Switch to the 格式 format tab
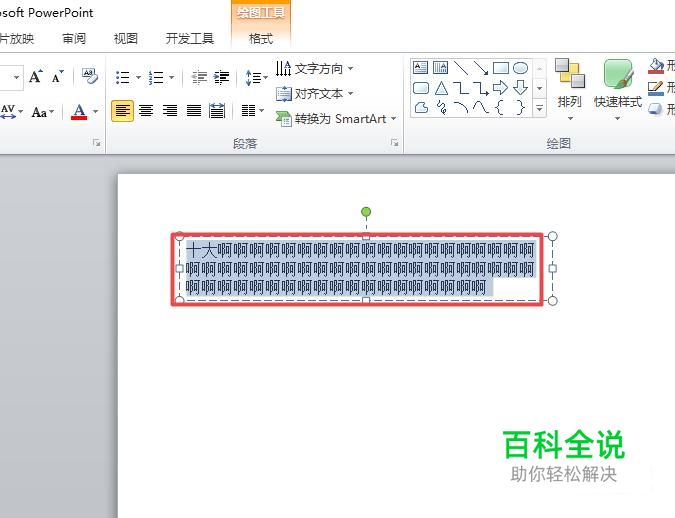The image size is (675, 518). point(261,39)
